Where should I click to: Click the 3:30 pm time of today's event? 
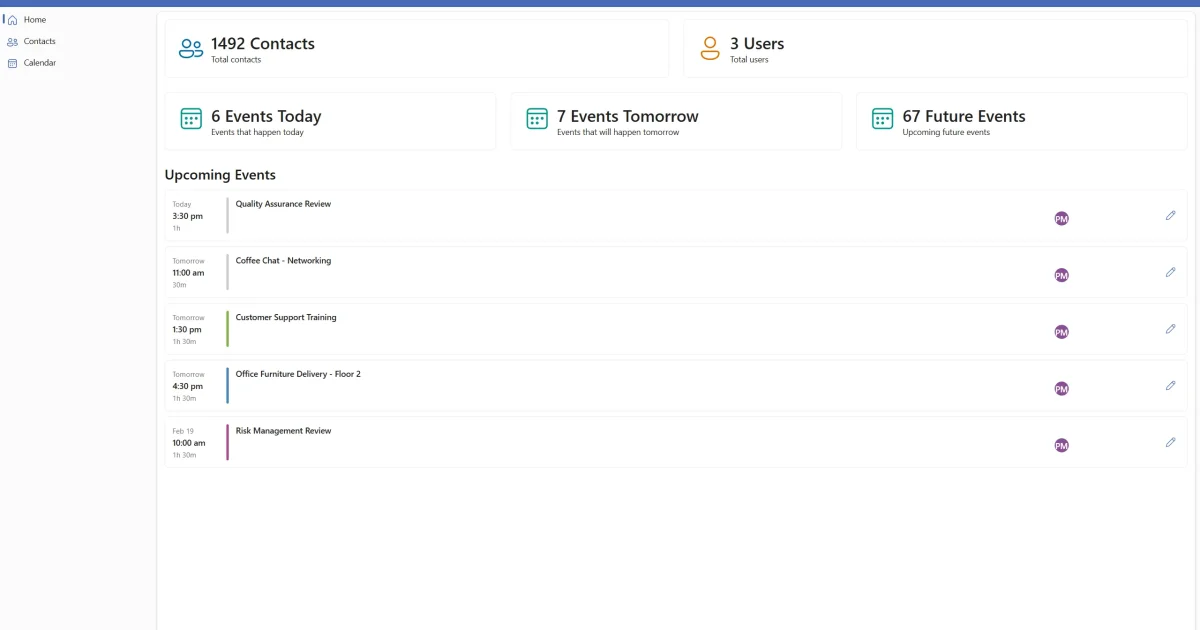pyautogui.click(x=187, y=216)
